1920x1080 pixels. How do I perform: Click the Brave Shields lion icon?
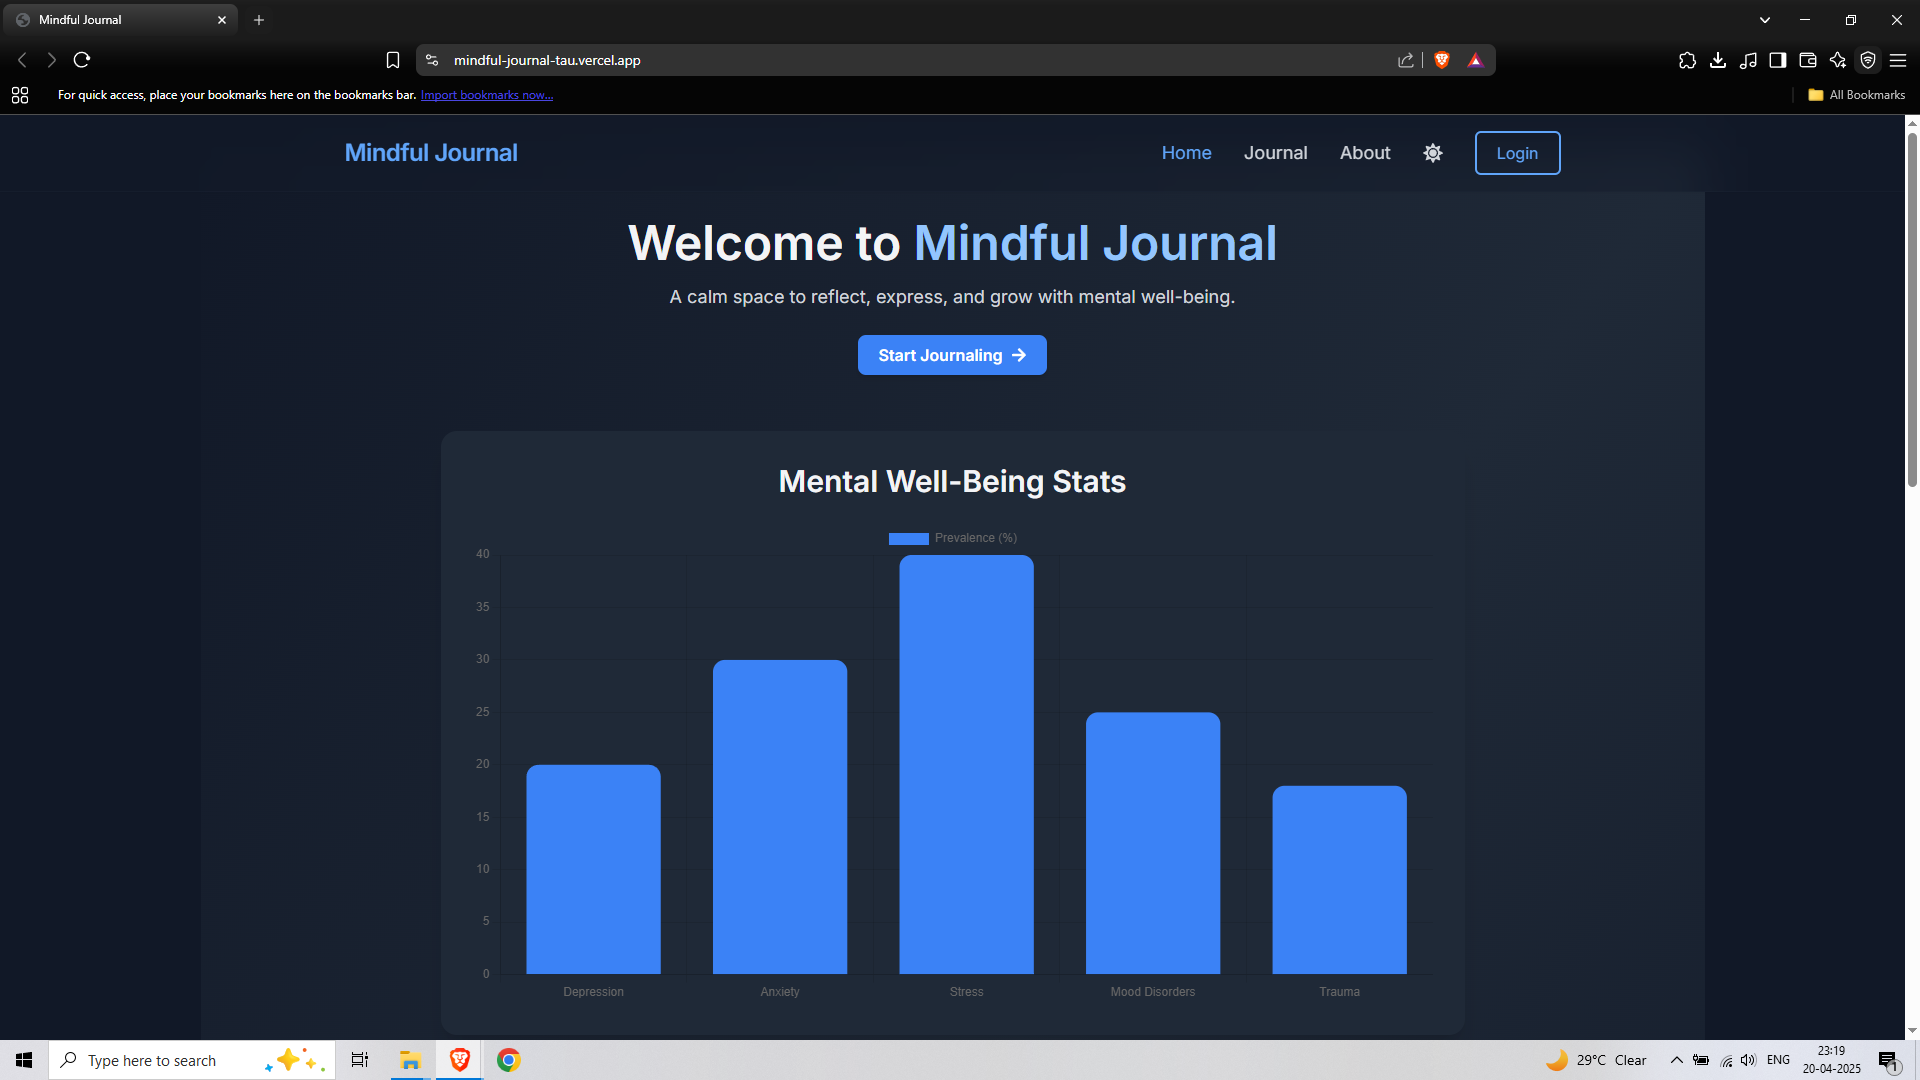[1441, 60]
